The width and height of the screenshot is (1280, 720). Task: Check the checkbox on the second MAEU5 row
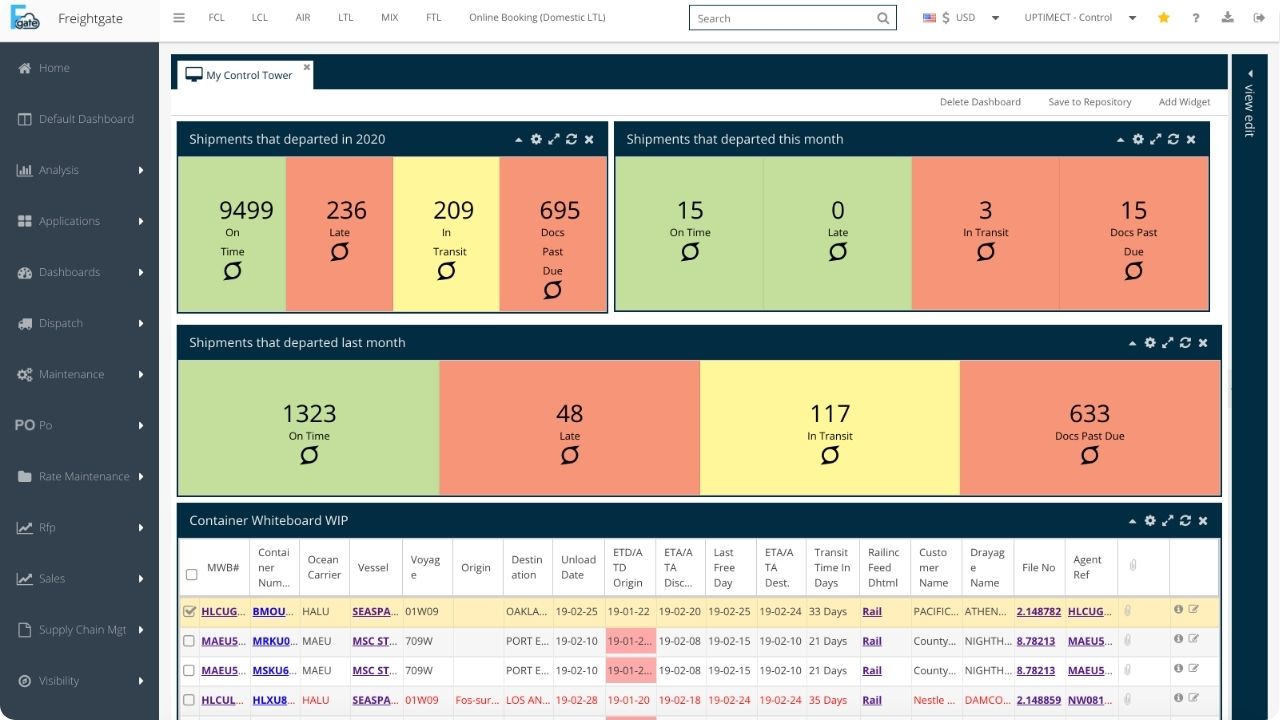pos(189,670)
